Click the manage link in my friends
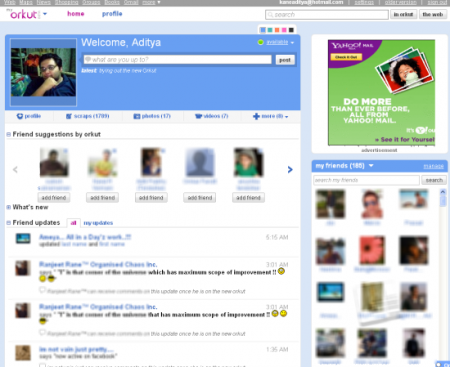 pyautogui.click(x=434, y=166)
